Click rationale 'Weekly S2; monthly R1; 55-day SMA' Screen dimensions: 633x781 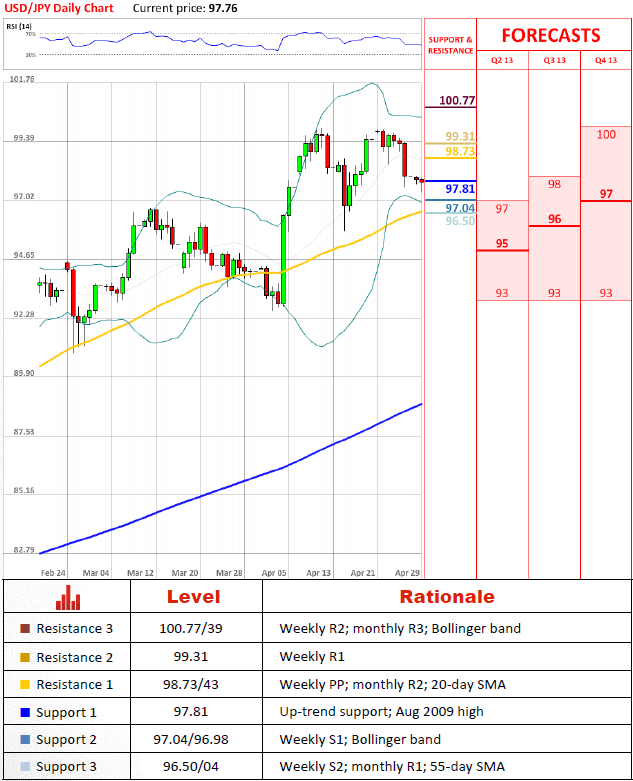392,767
